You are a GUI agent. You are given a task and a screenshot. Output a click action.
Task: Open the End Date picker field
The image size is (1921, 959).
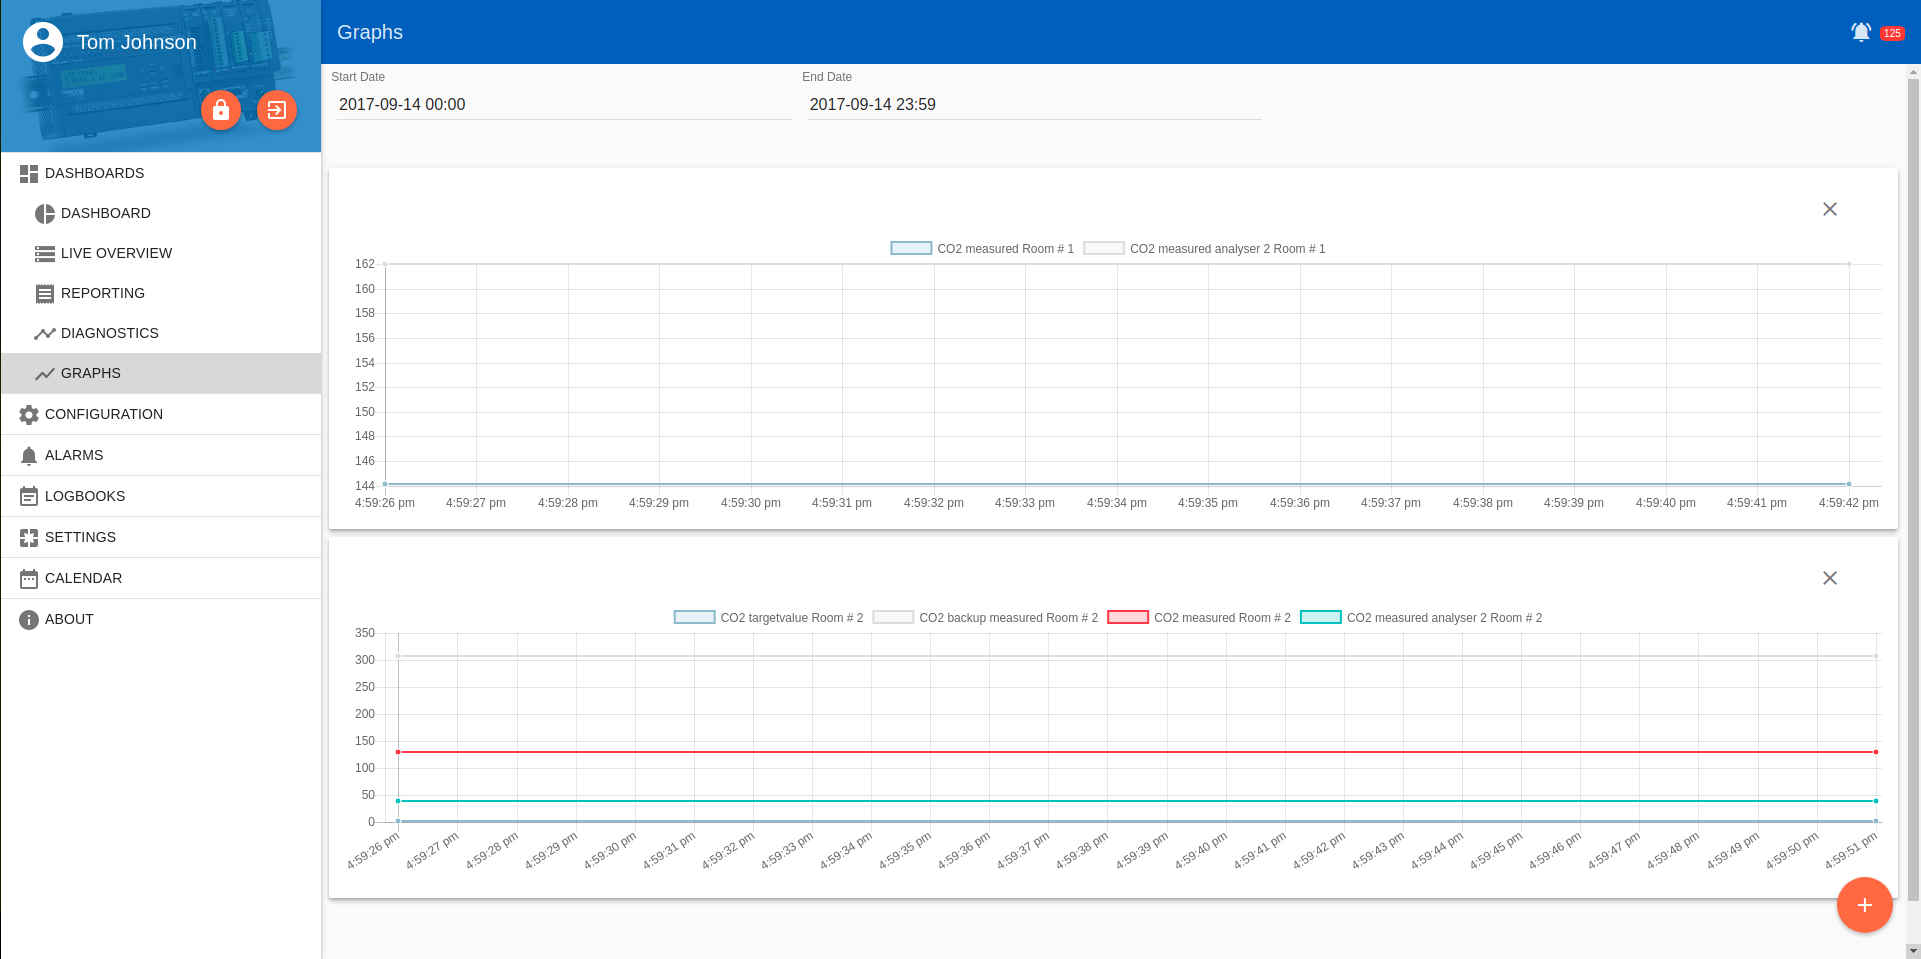coord(1034,105)
